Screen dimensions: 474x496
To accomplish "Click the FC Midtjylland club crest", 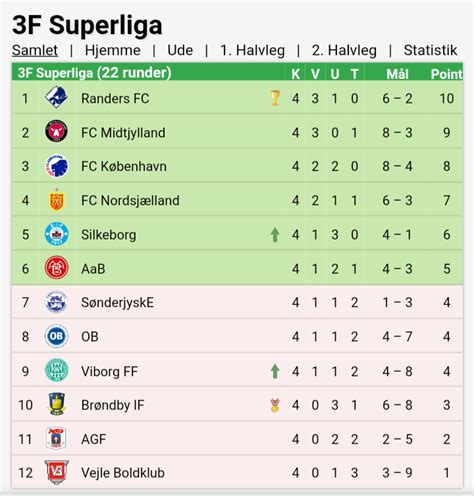I will [56, 131].
